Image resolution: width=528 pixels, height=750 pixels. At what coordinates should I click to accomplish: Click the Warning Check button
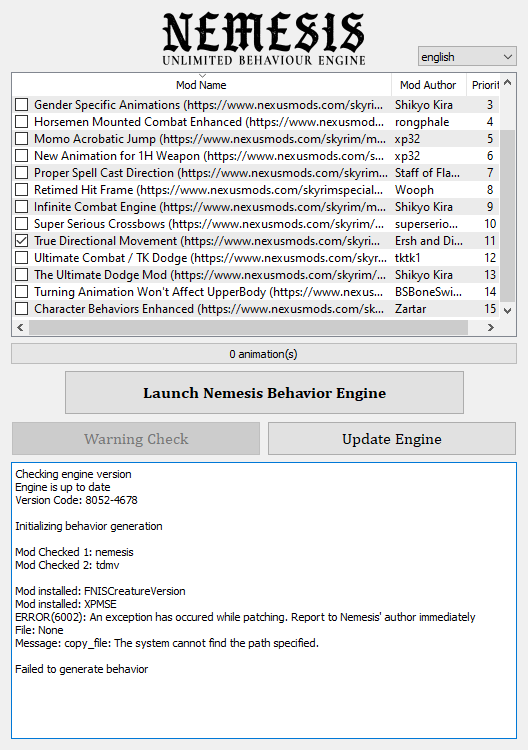pyautogui.click(x=136, y=439)
